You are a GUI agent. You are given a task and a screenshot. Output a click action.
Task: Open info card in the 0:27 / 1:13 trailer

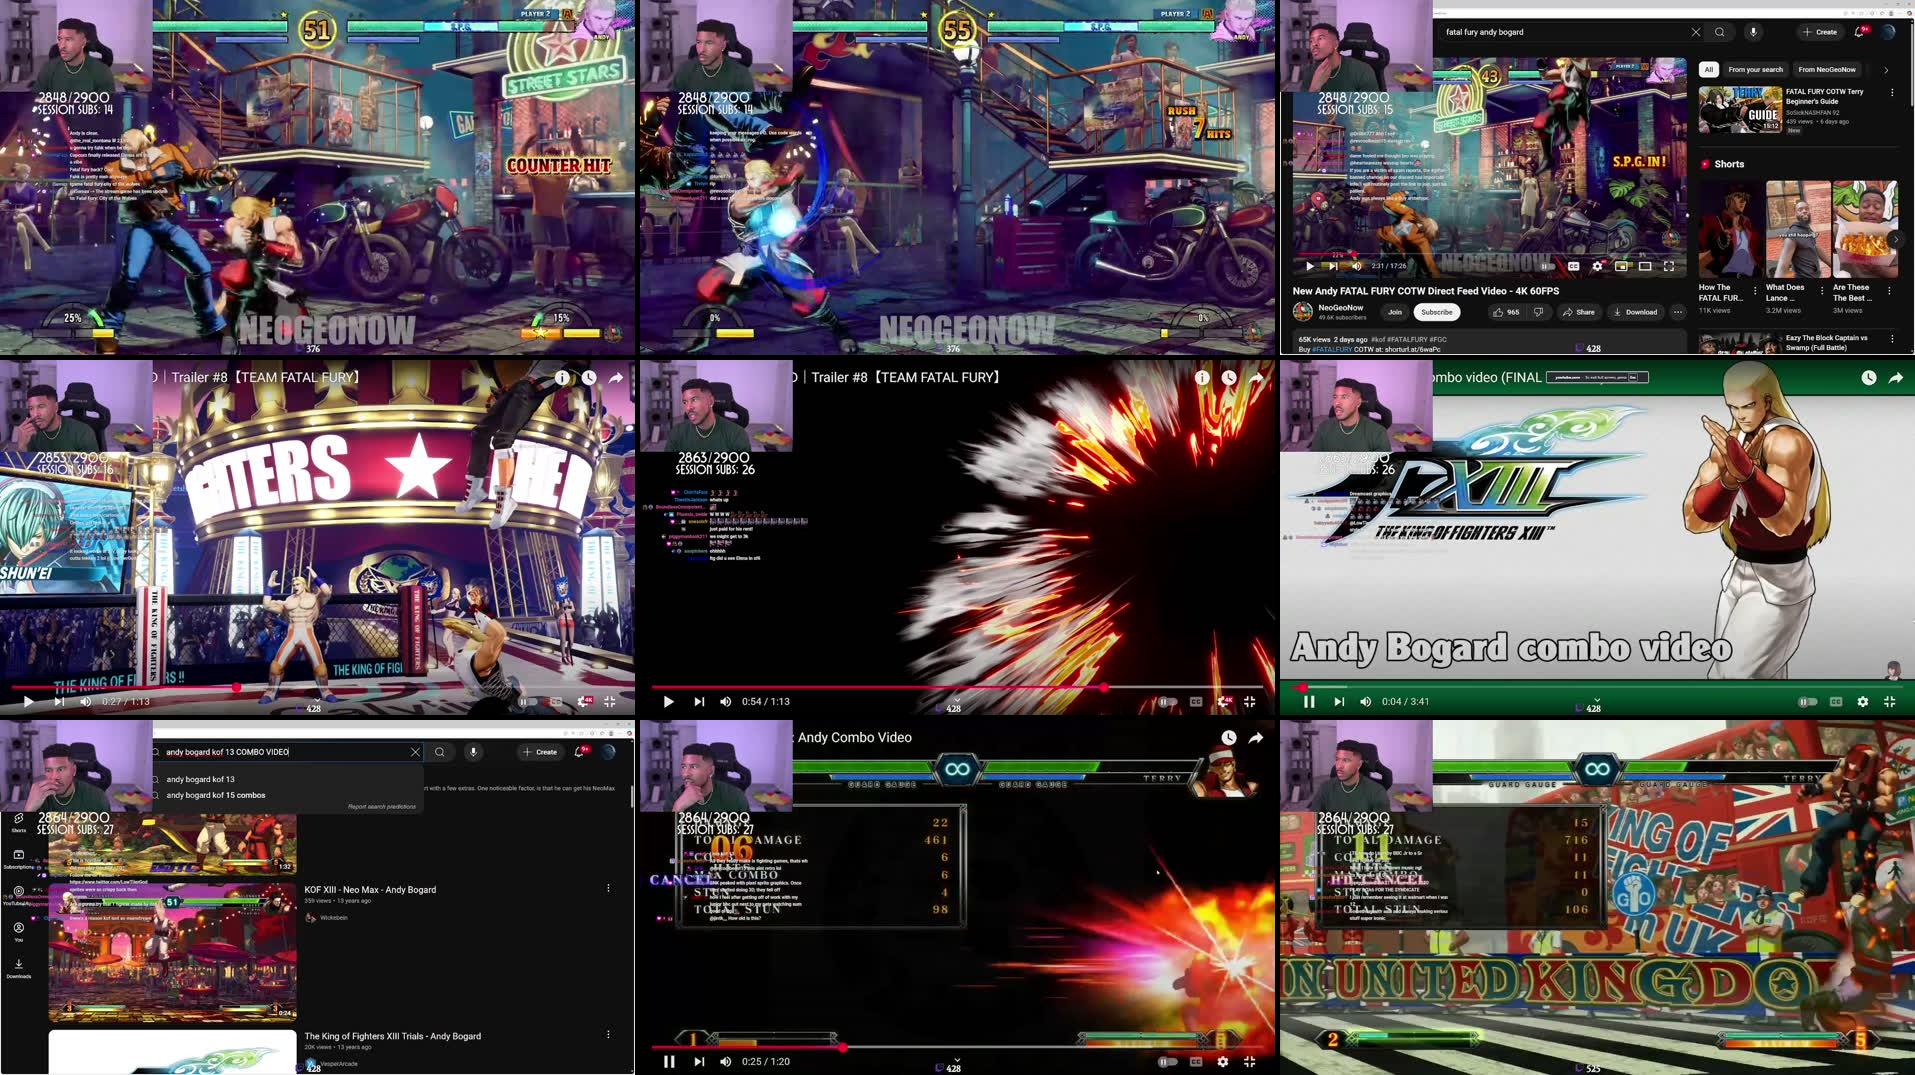click(x=562, y=377)
